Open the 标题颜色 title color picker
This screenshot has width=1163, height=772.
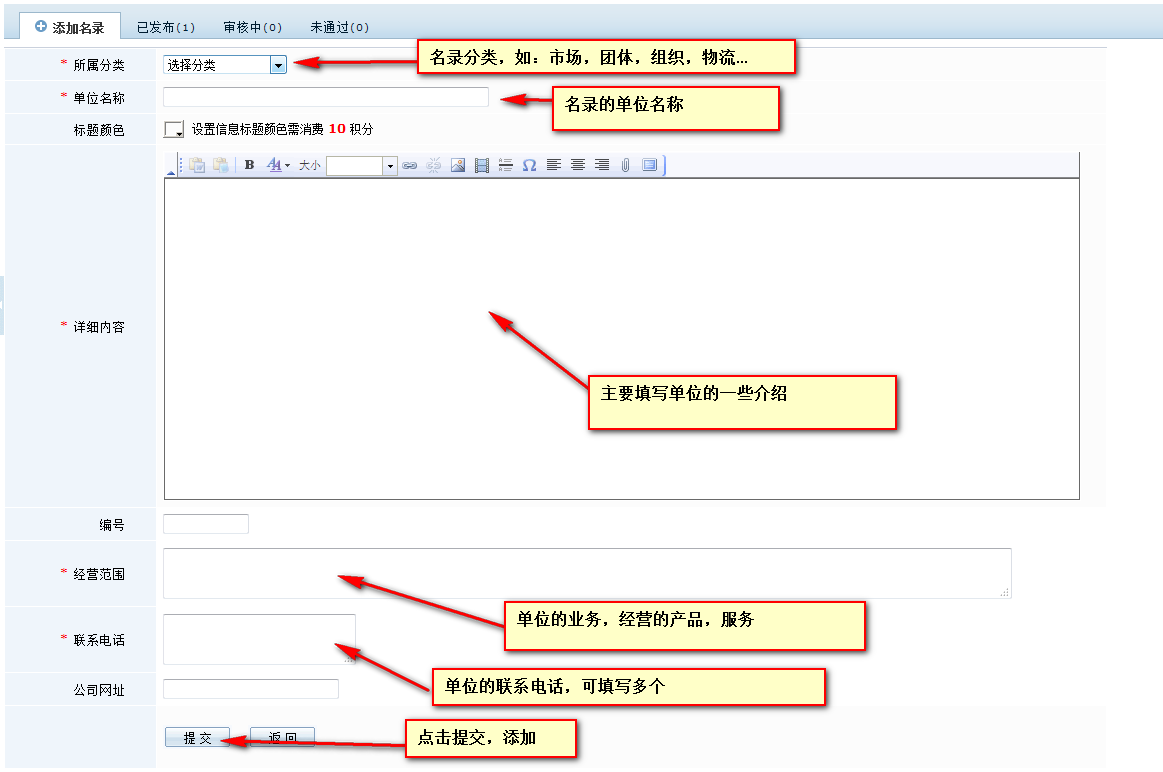pos(174,129)
